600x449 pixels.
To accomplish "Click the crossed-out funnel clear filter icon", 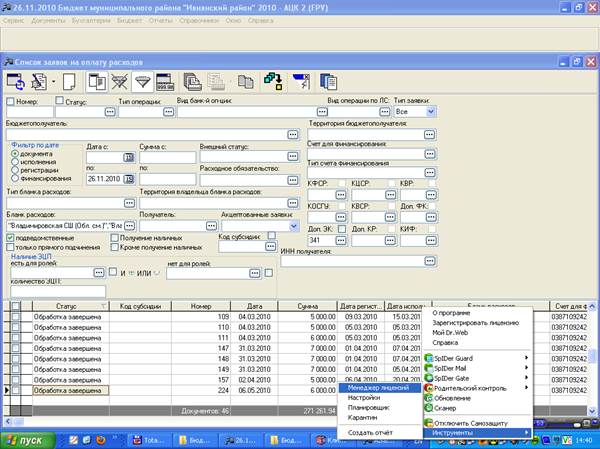I will (119, 82).
